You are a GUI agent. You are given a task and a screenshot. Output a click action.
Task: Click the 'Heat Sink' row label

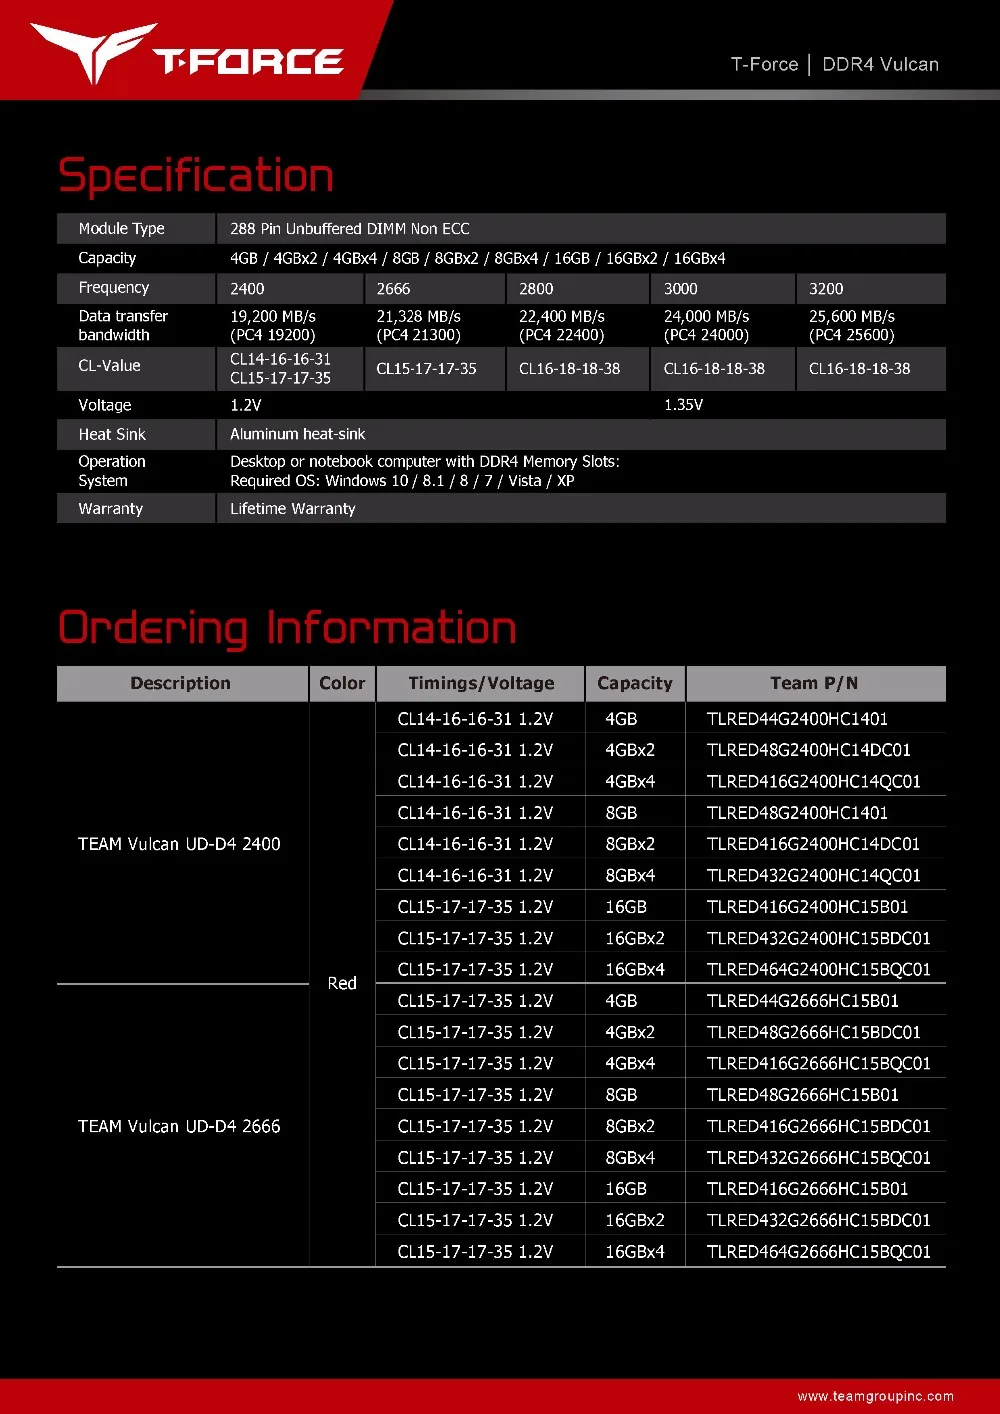click(112, 434)
